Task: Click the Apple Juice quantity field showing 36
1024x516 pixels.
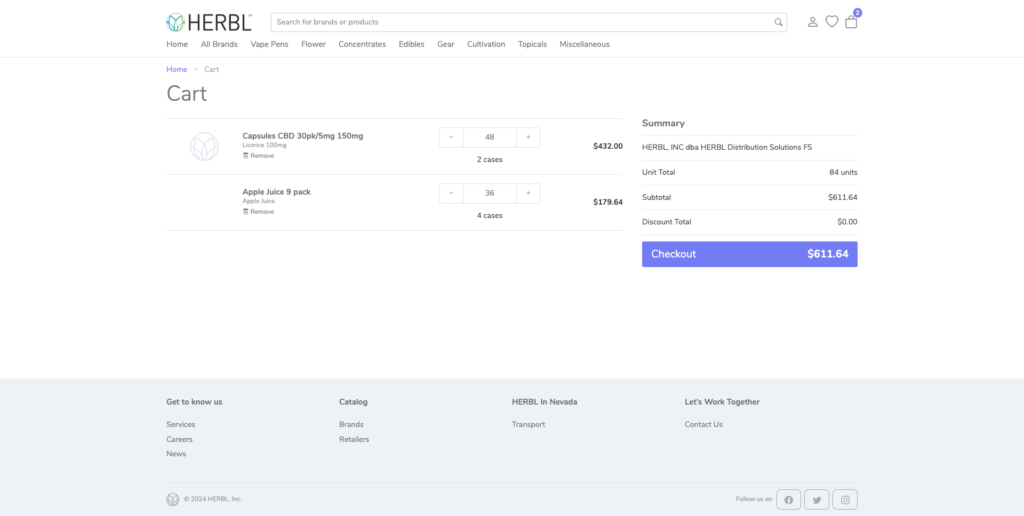Action: (x=490, y=193)
